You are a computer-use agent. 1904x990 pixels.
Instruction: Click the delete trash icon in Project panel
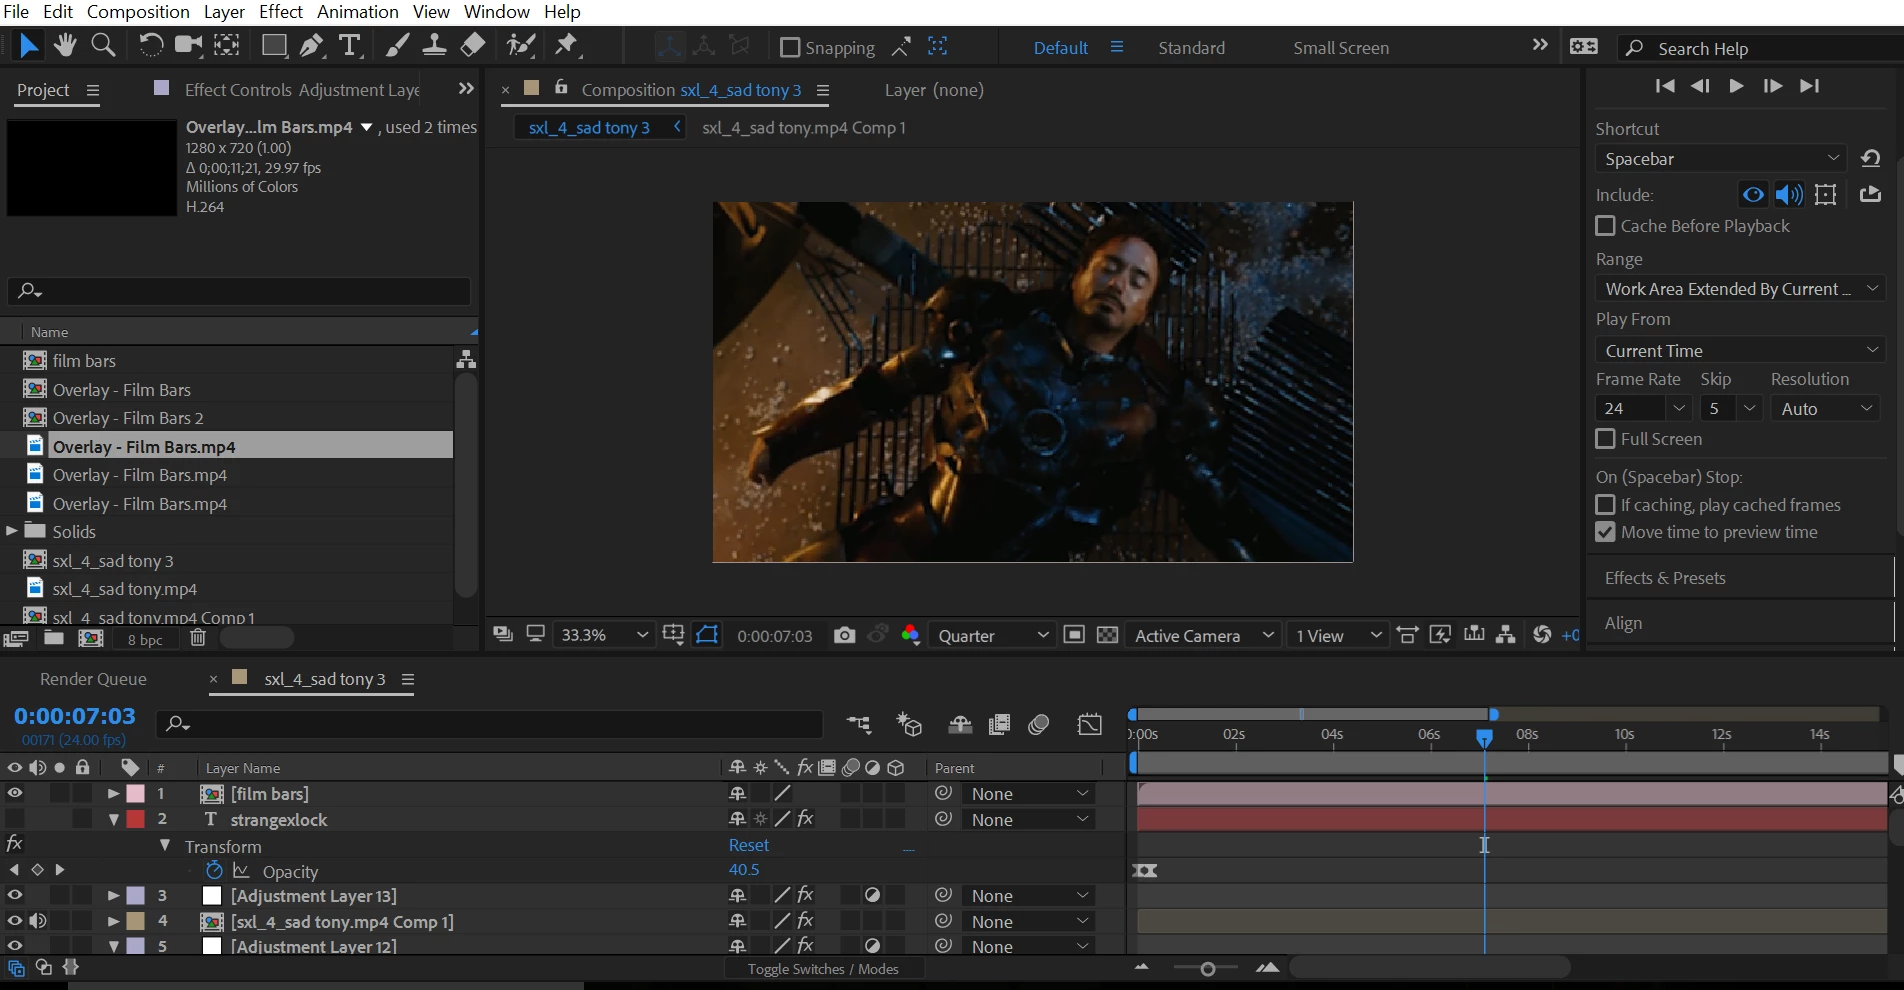click(x=198, y=638)
